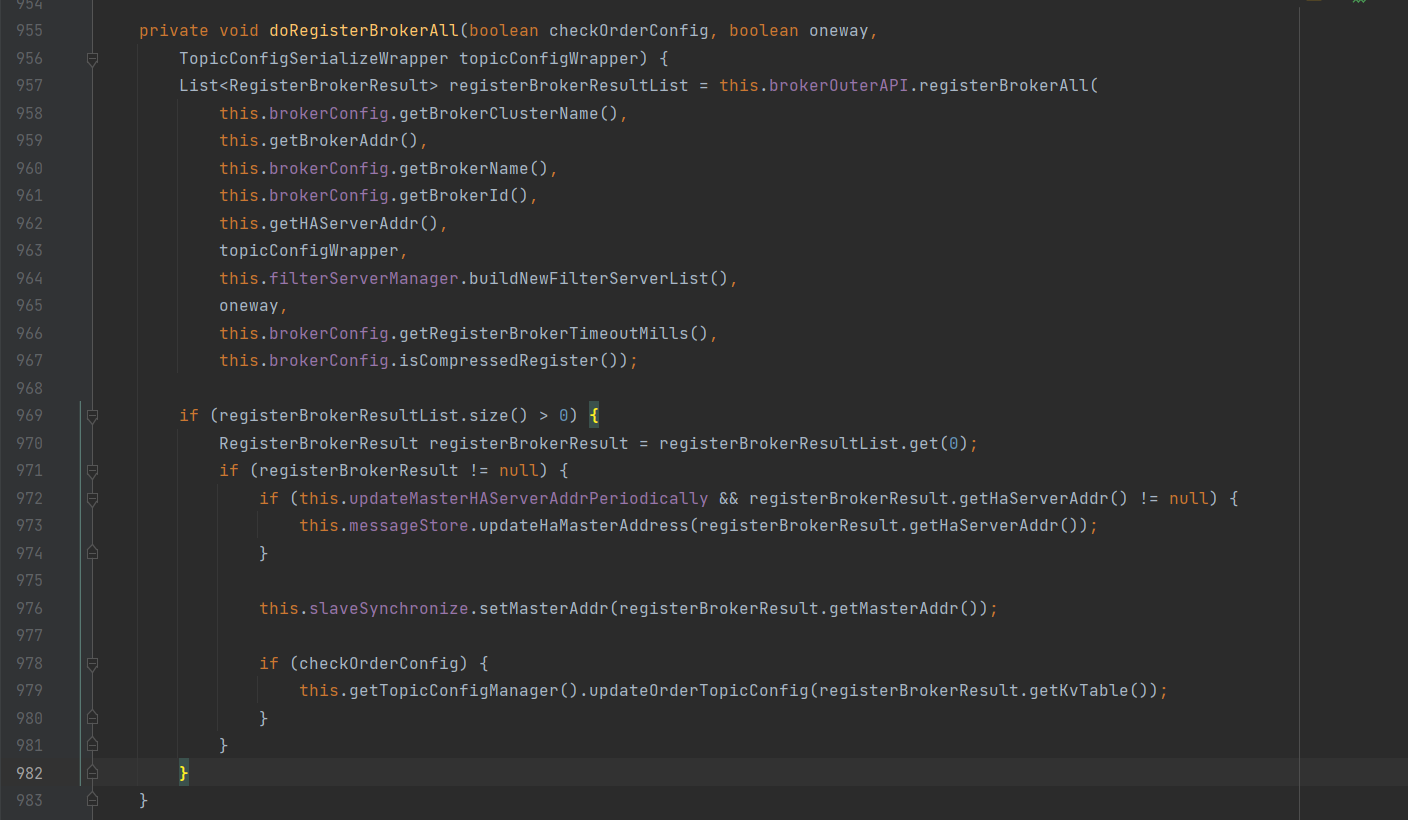Image resolution: width=1408 pixels, height=820 pixels.
Task: Click method fold end marker on line 983
Action: (x=92, y=800)
